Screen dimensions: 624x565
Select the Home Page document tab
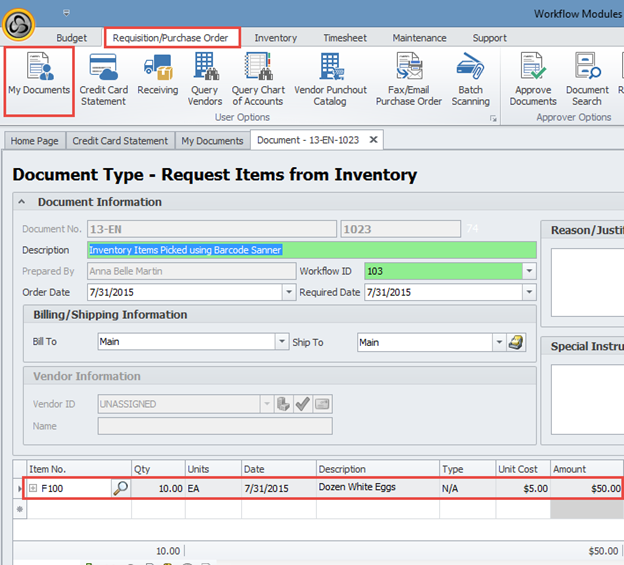pos(35,141)
